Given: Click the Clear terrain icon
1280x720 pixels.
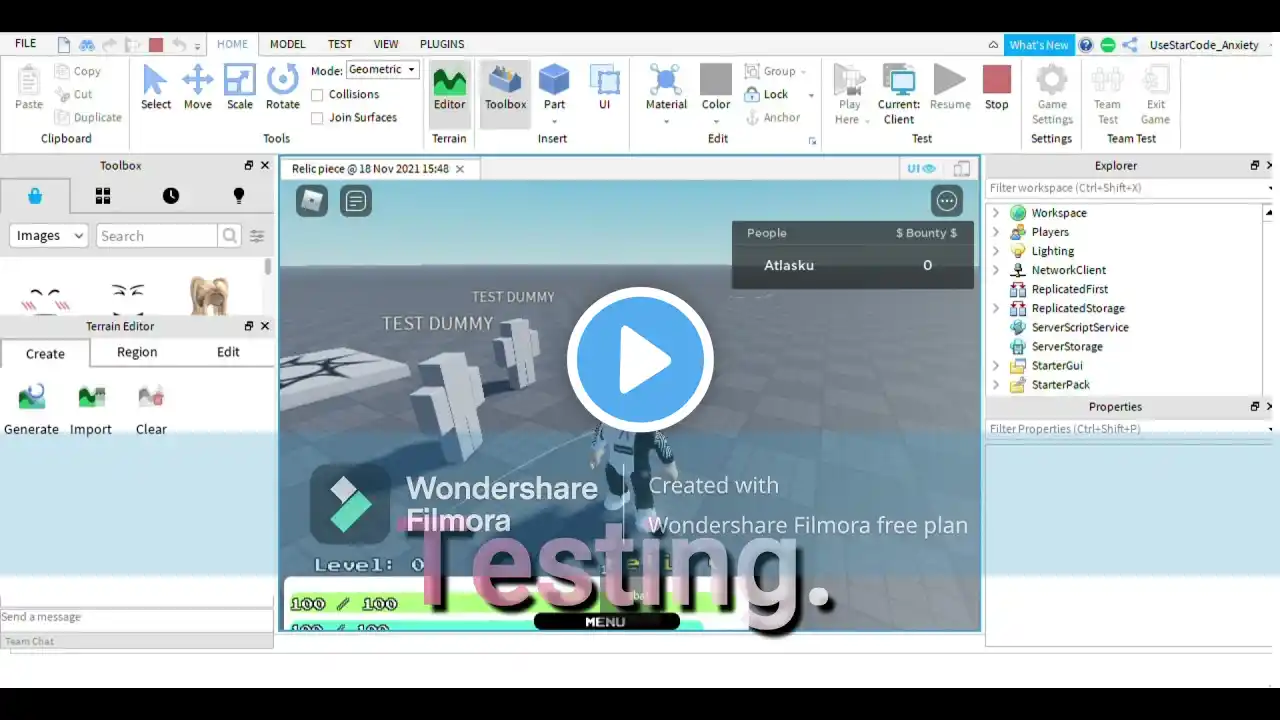Looking at the screenshot, I should (x=151, y=398).
